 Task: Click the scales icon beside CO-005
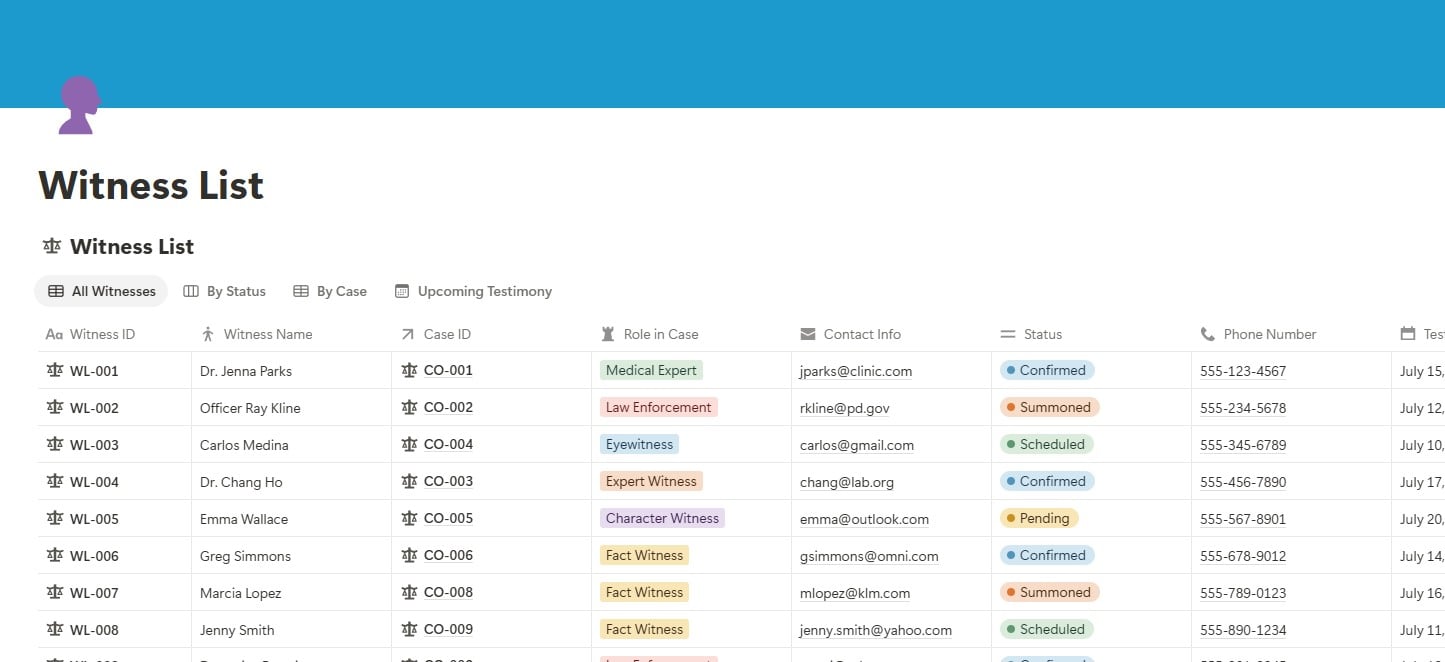(409, 518)
